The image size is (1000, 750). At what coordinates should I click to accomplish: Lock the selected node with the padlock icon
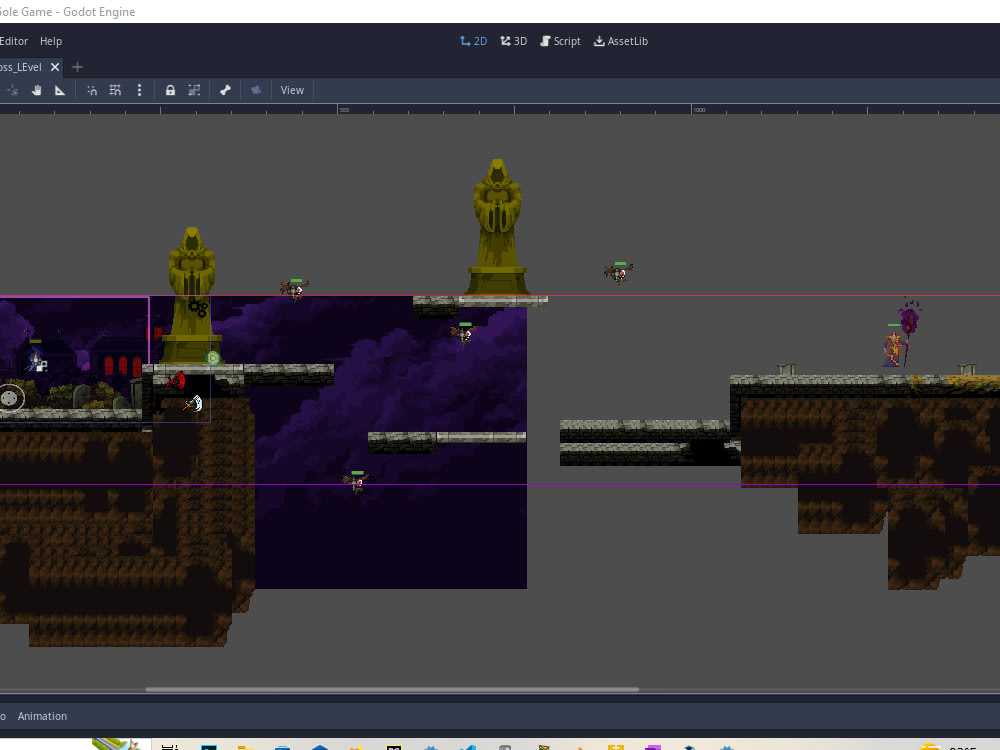tap(170, 90)
